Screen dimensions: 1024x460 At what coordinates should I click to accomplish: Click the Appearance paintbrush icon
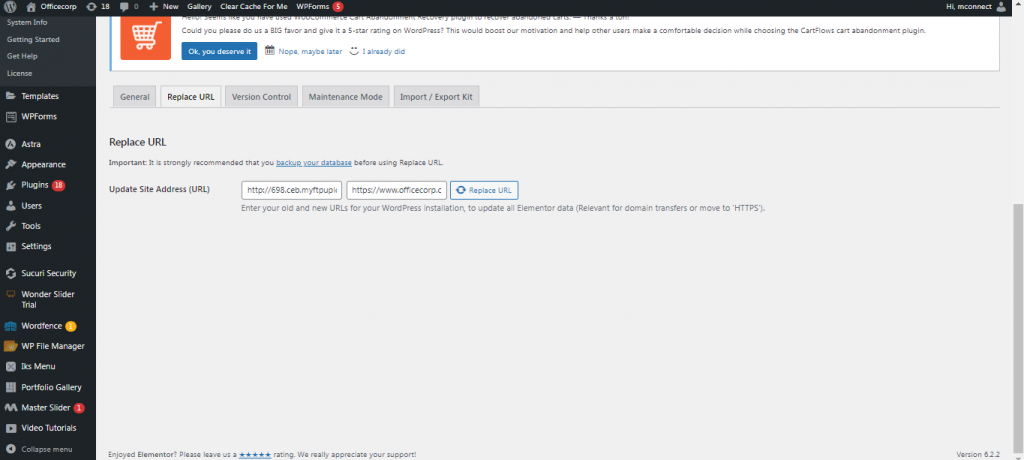point(10,164)
